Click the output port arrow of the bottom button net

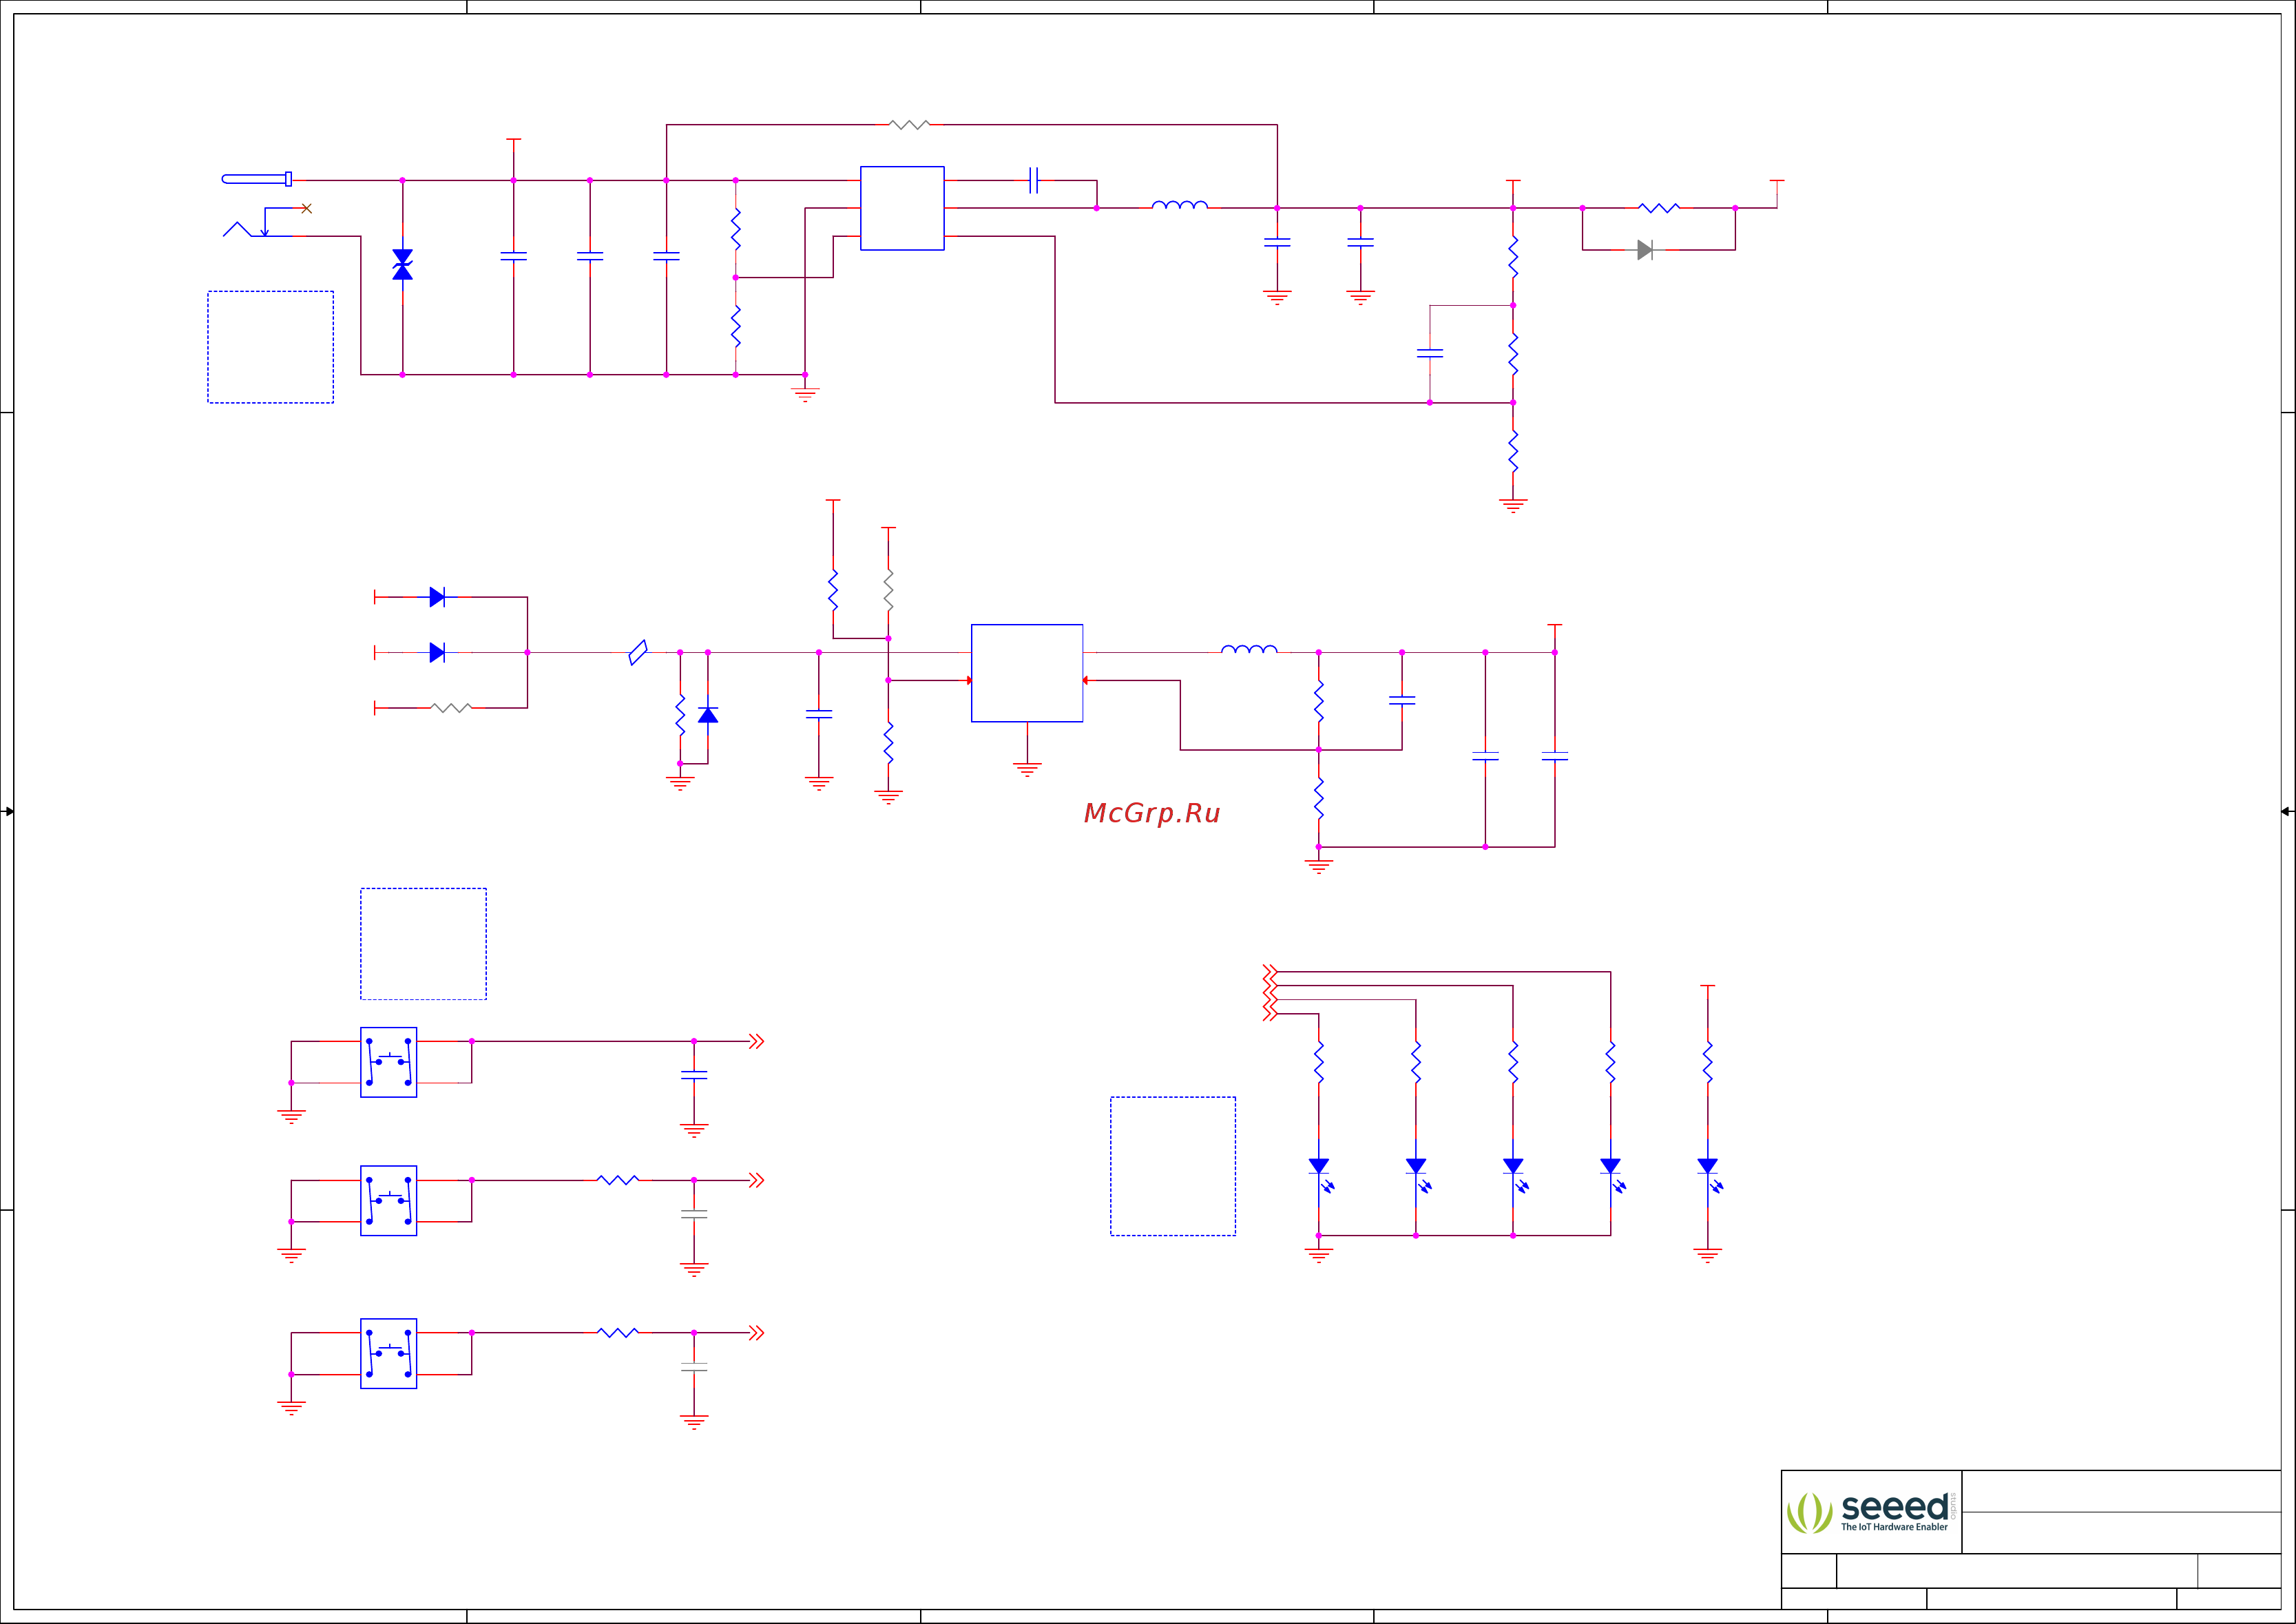coord(757,1333)
